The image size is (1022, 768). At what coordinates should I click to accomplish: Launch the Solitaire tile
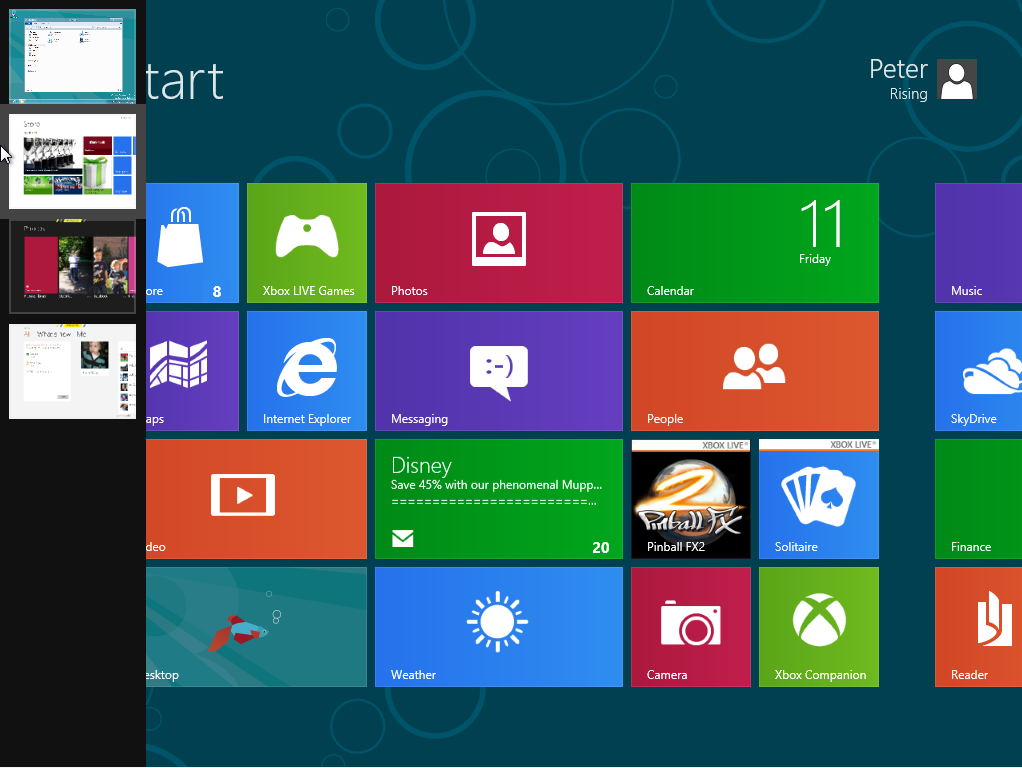(x=819, y=499)
